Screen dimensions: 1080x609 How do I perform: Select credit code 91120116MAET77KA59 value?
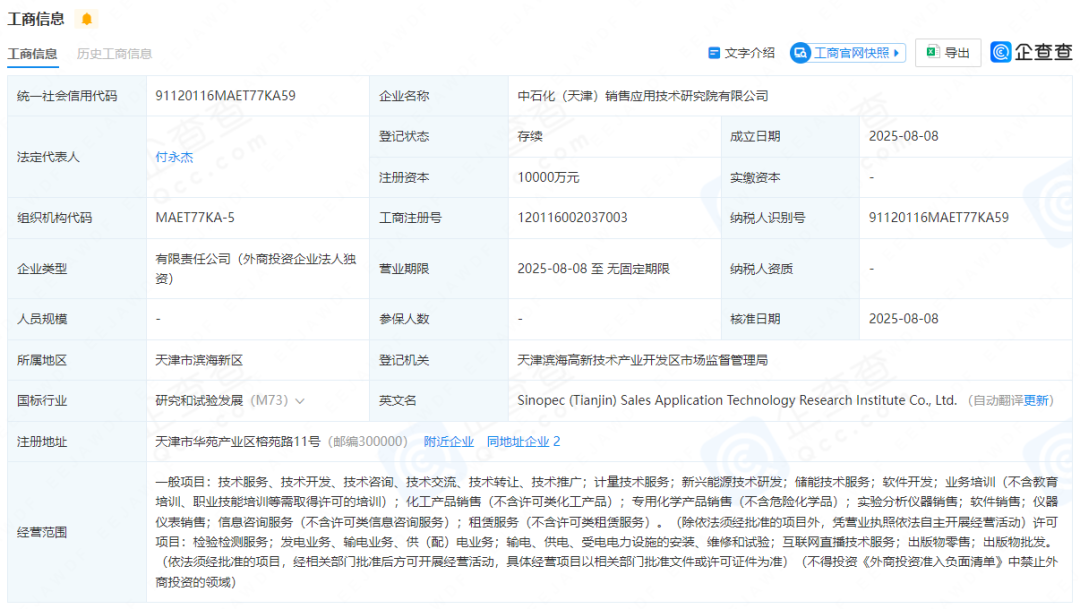coord(225,96)
